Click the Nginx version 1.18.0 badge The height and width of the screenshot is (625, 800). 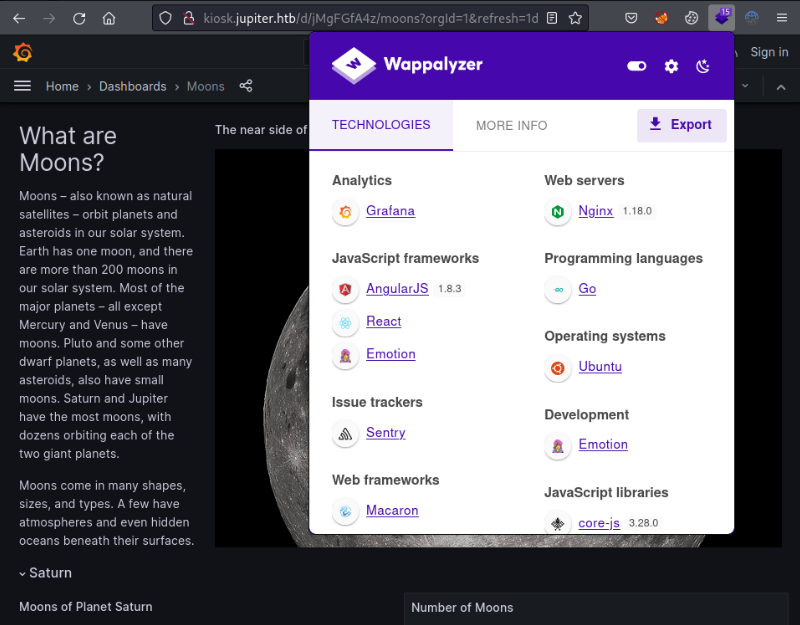pos(637,211)
